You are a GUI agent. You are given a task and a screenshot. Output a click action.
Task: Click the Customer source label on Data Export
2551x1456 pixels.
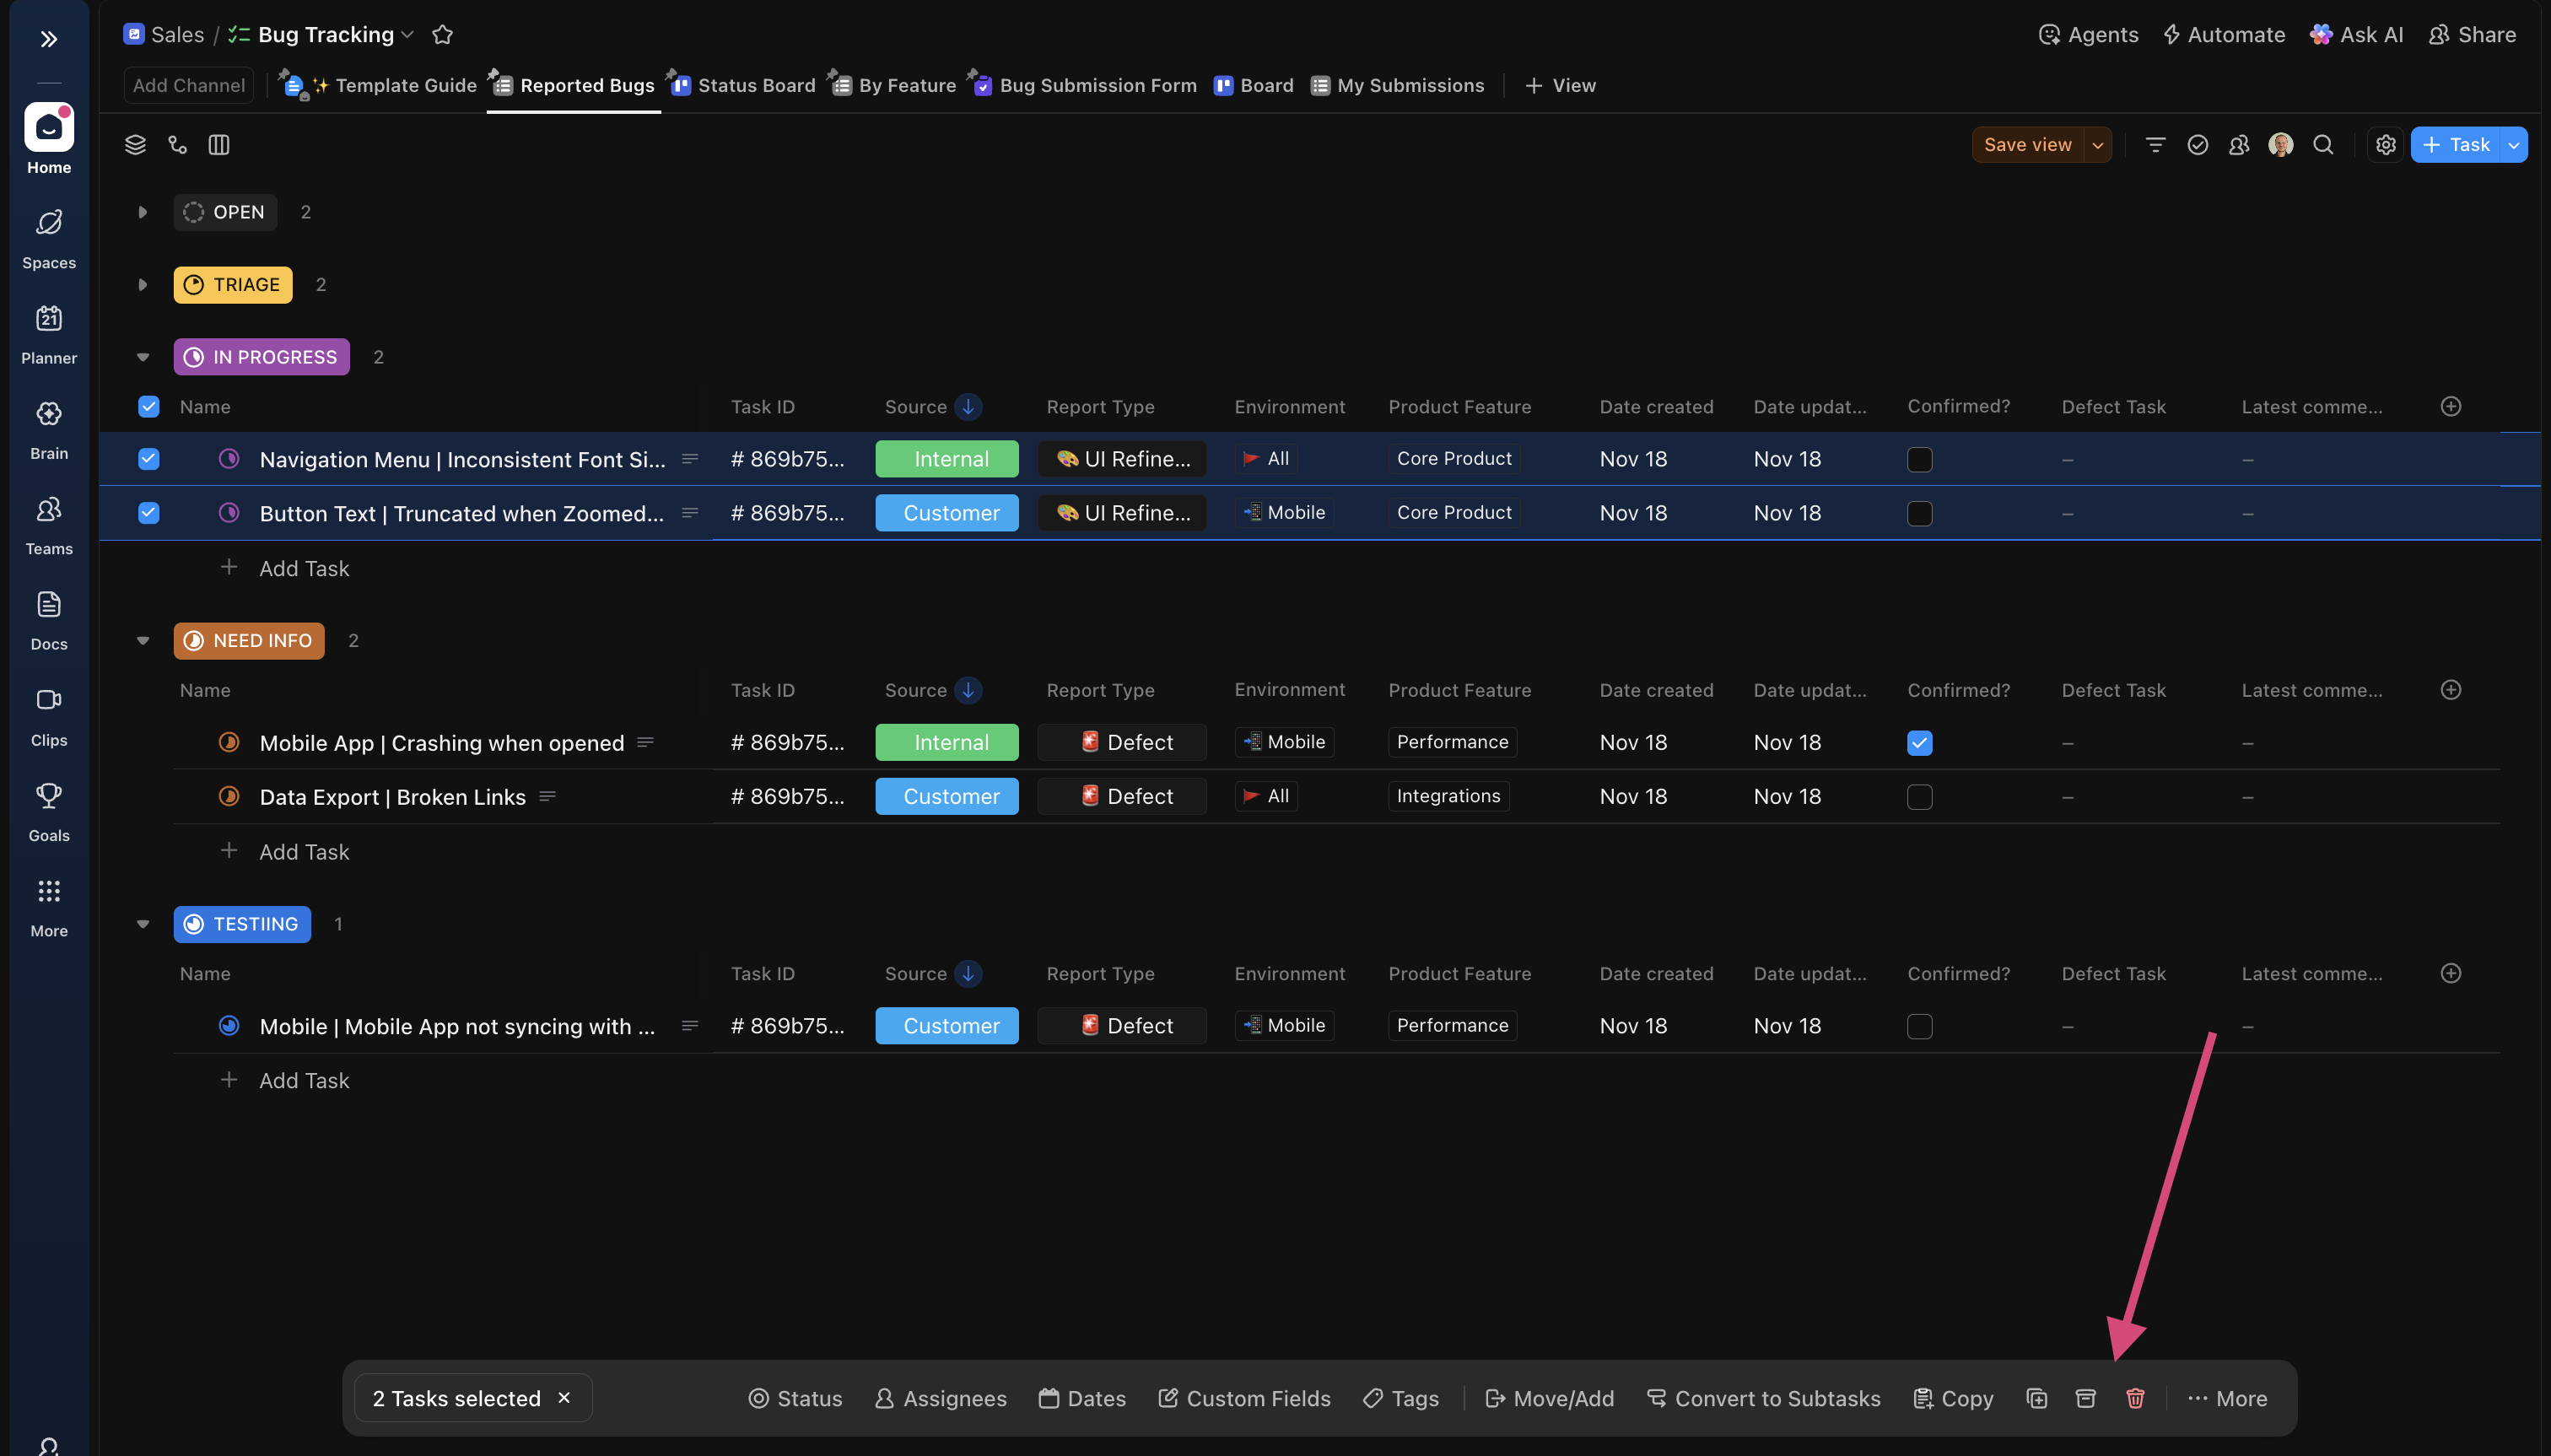[947, 797]
